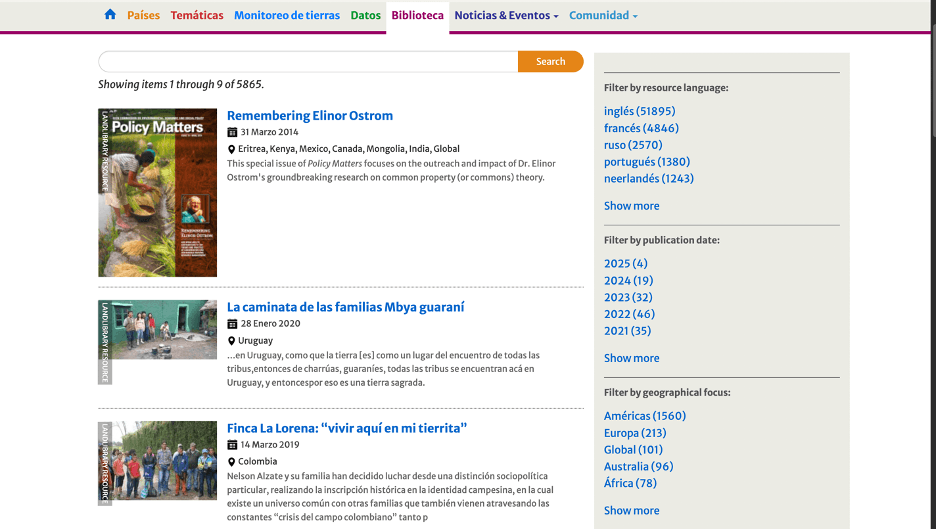
Task: Click the home icon in navigation bar
Action: 110,15
